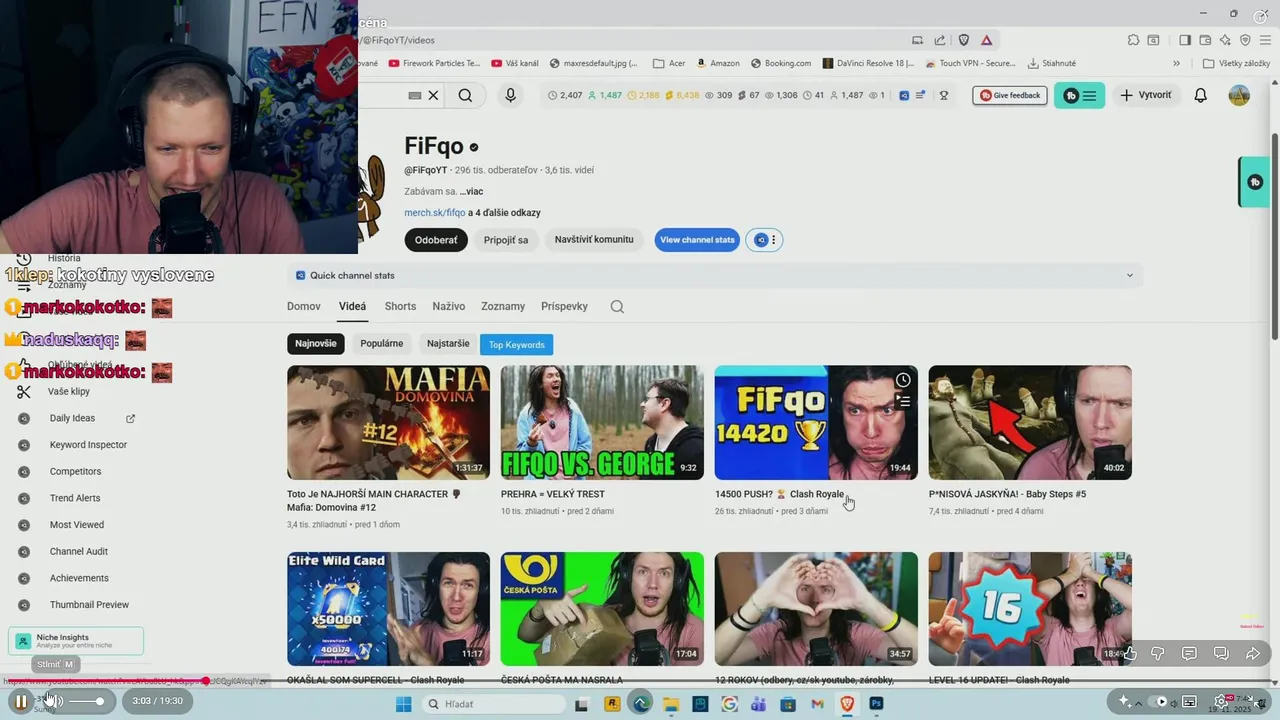Screen dimensions: 1280x720
Task: Select the Populárne filter chip
Action: [382, 344]
